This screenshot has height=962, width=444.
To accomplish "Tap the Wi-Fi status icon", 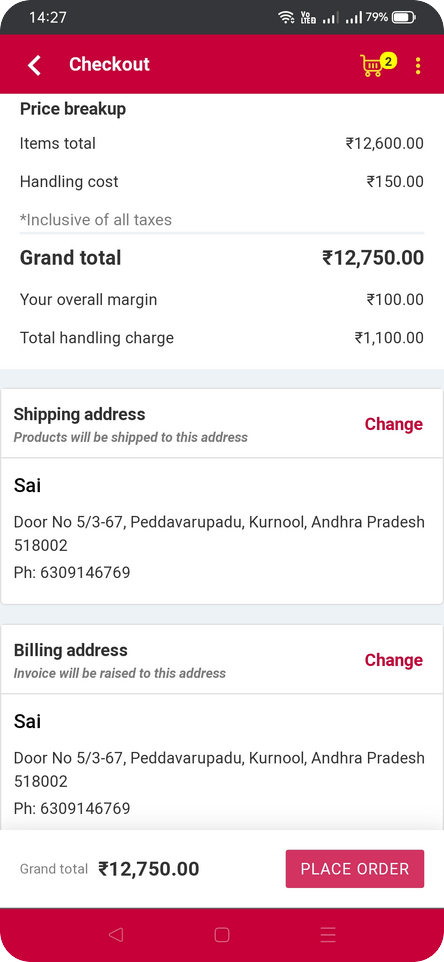I will click(286, 17).
